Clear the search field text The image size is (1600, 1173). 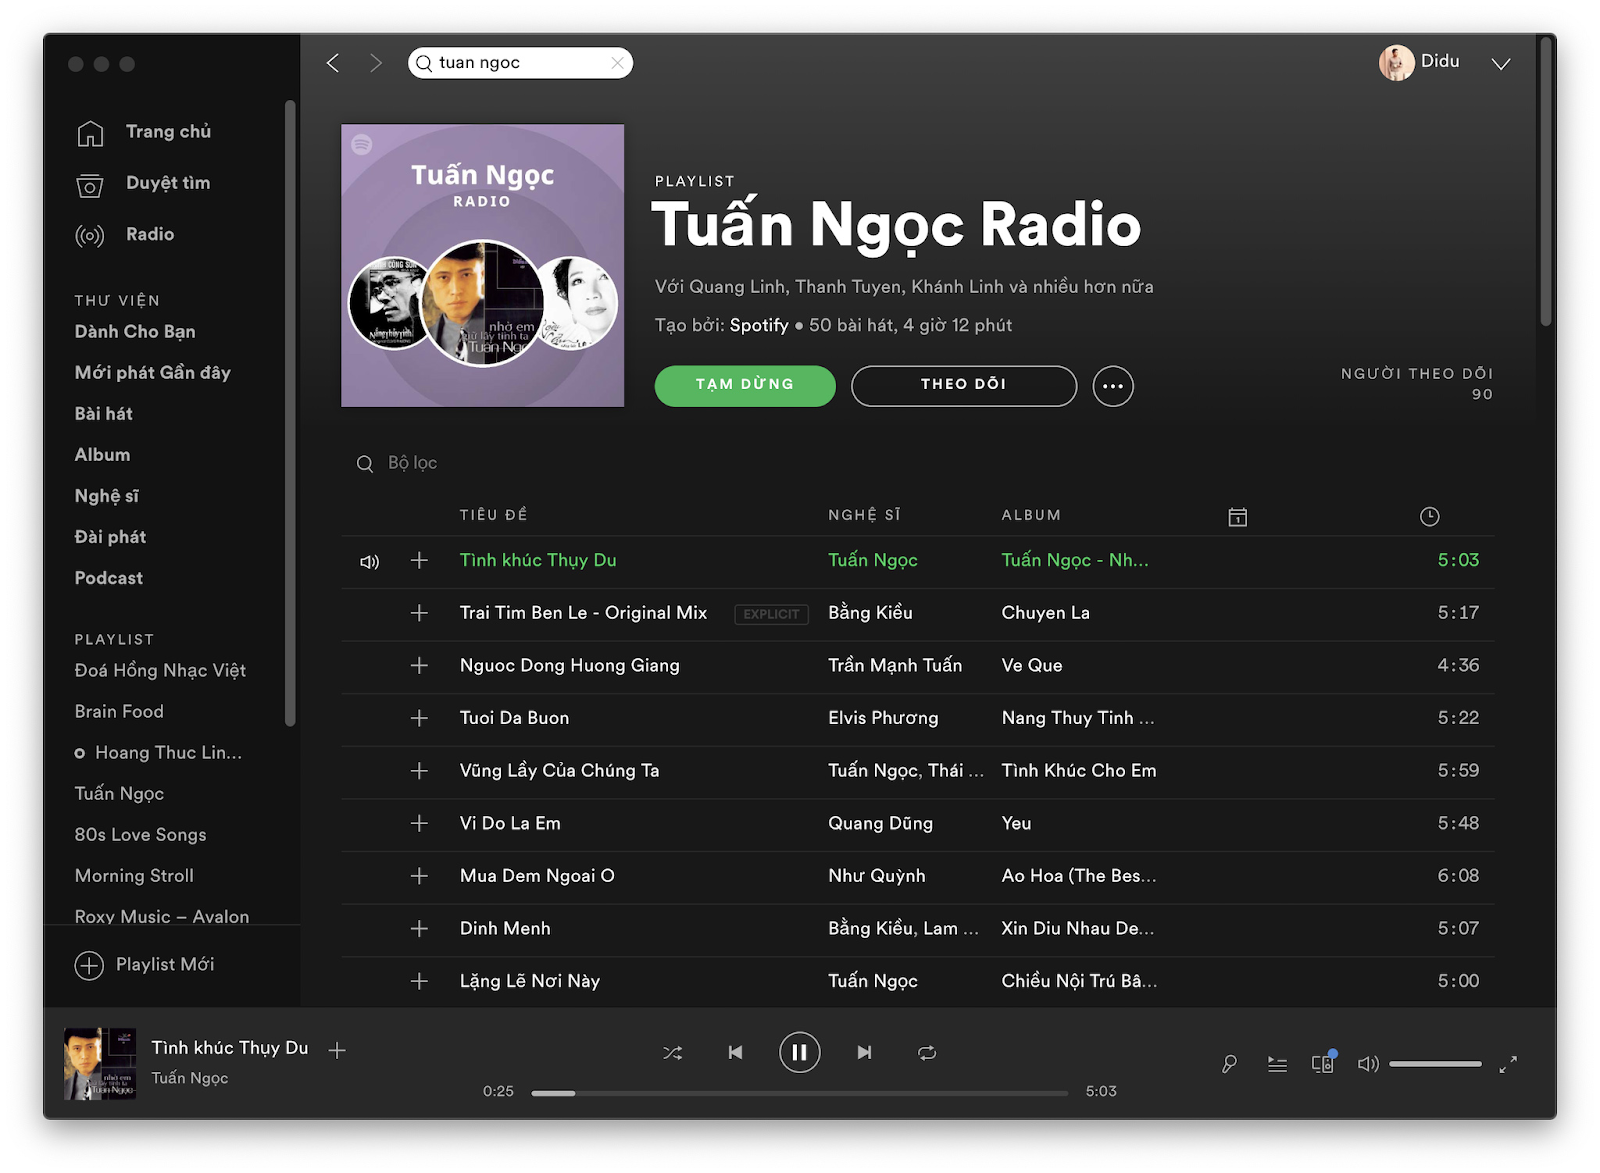(617, 63)
